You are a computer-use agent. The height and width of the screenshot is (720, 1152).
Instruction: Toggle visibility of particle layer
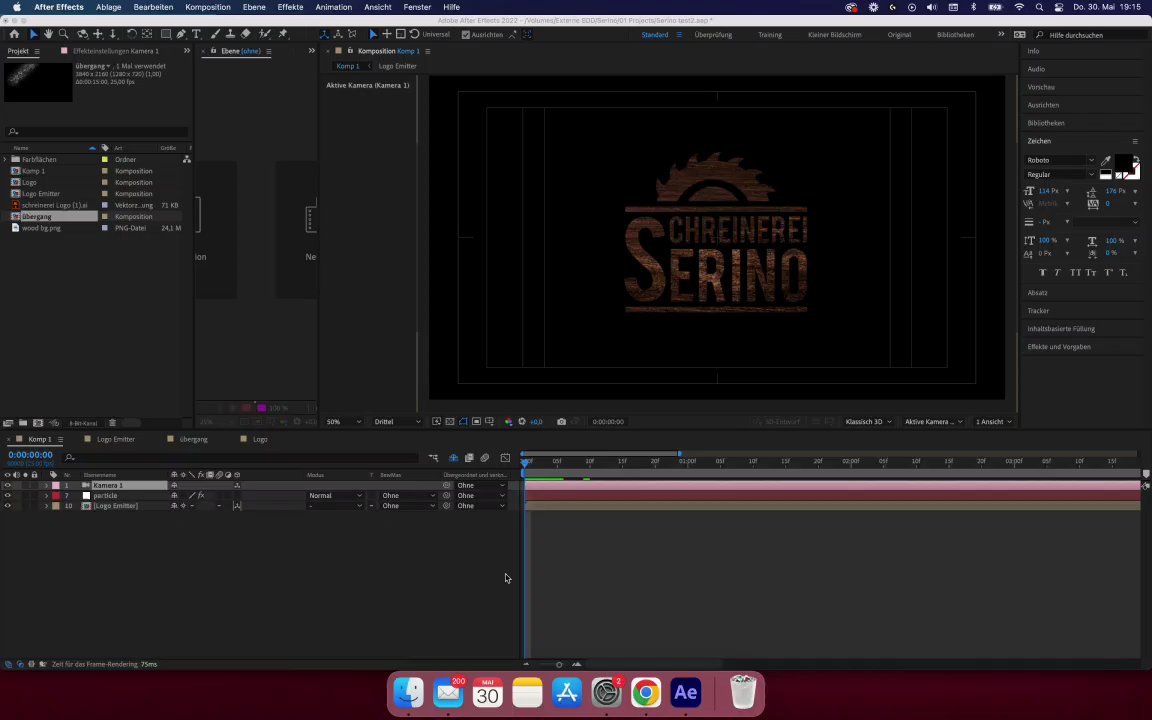8,496
